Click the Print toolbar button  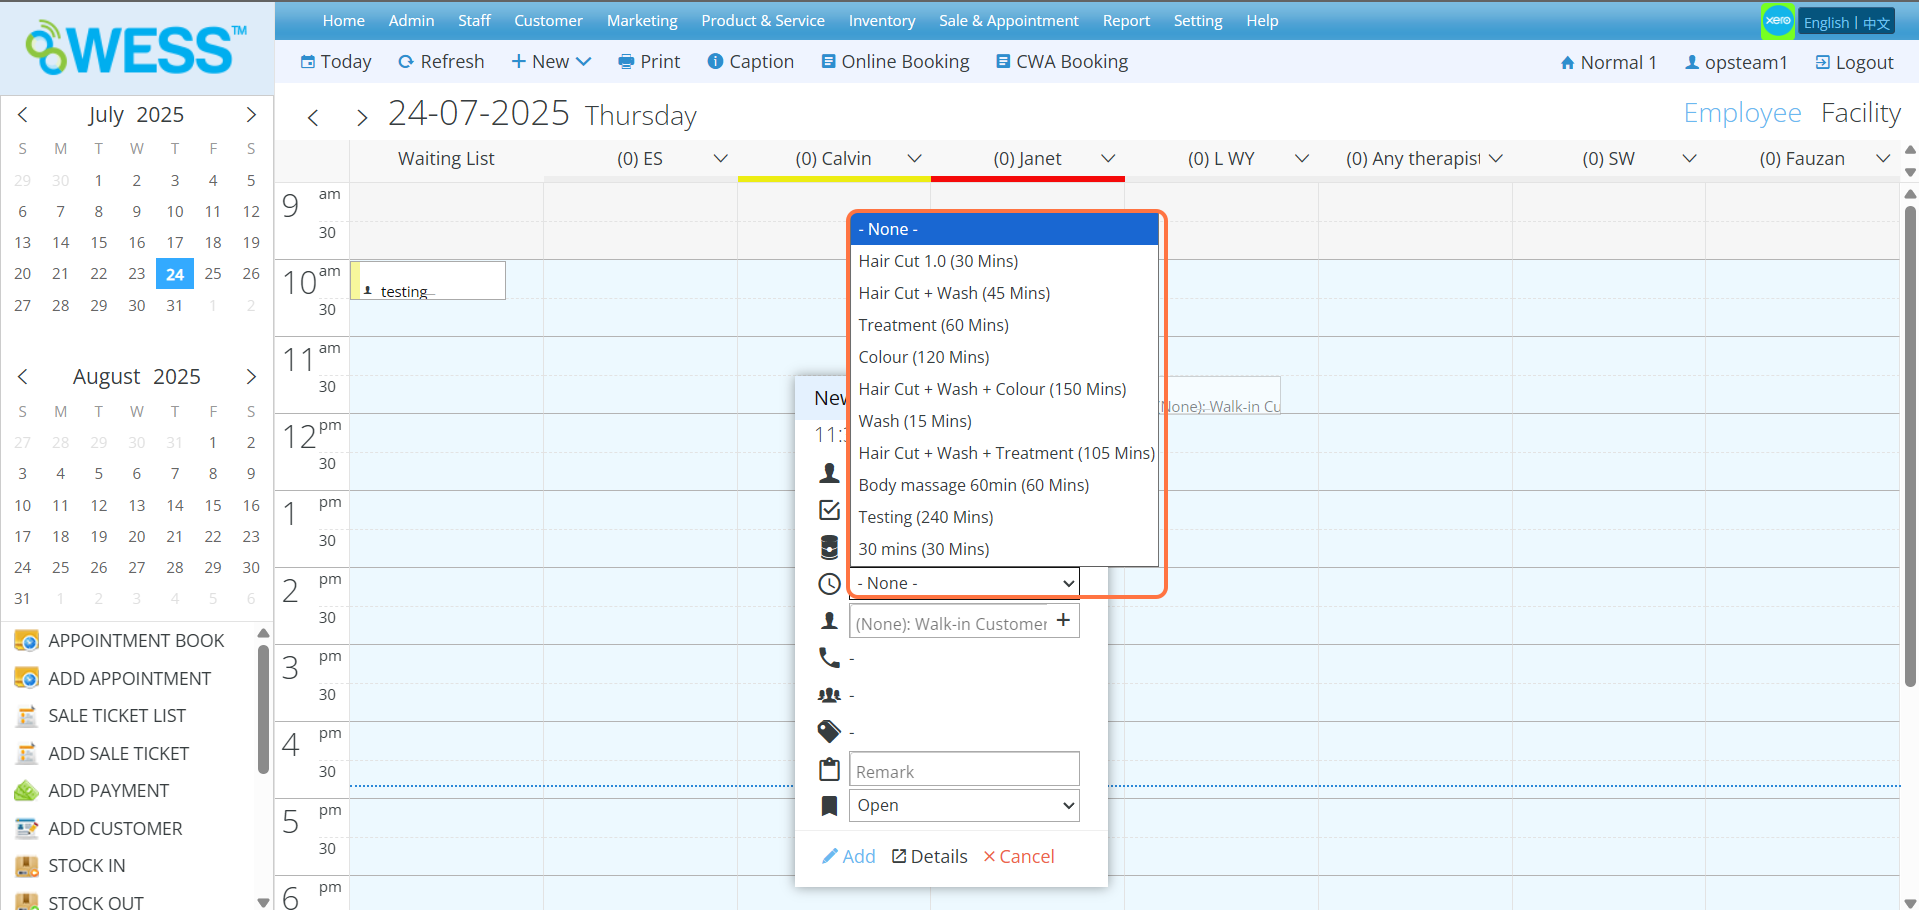pos(649,62)
